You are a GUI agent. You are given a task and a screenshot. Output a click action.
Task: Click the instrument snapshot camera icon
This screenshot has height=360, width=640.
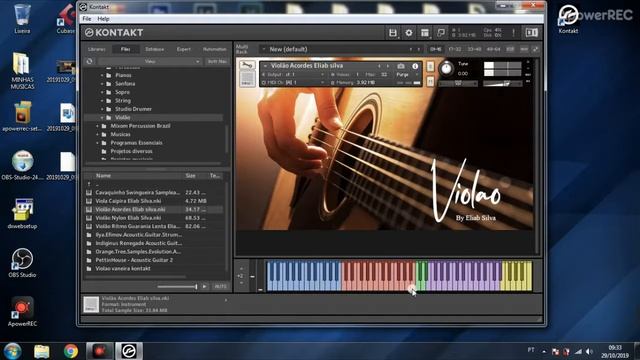tap(401, 66)
